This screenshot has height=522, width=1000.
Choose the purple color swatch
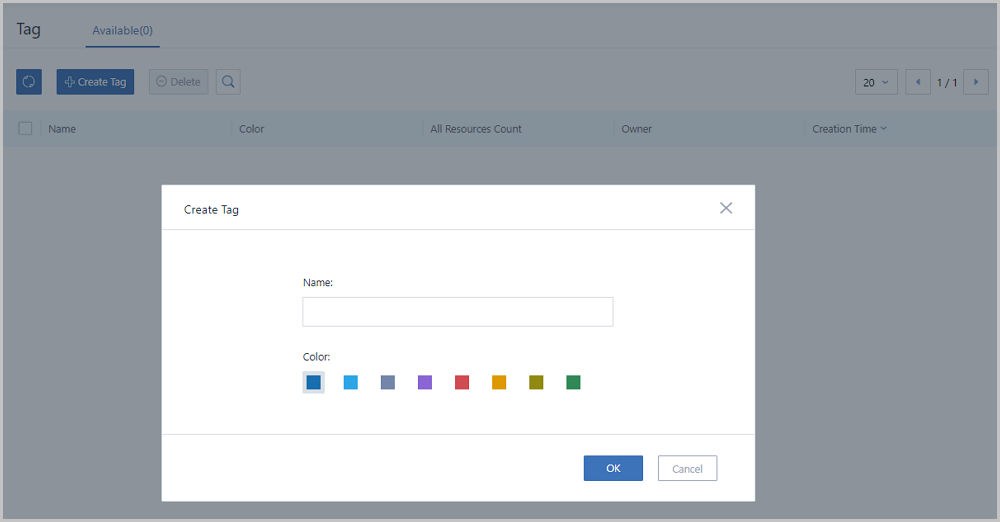(425, 382)
